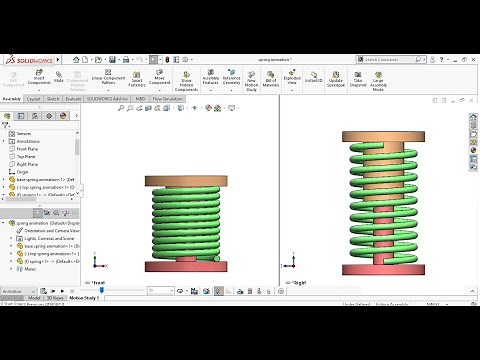
Task: Open the SOLIDWORKS Add-Ins tab
Action: 107,99
